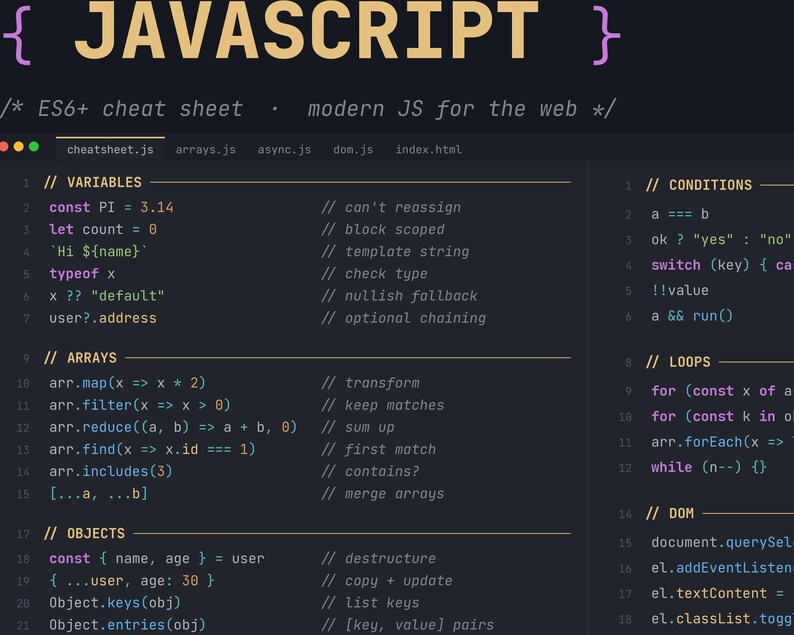Click the "// can't reassign" comment
Viewport: 794px width, 635px height.
click(391, 207)
